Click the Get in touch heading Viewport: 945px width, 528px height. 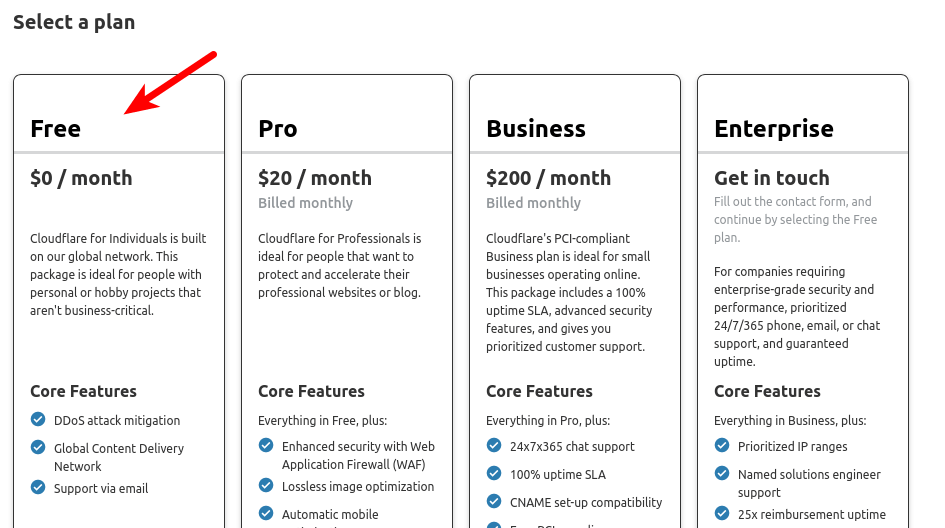coord(772,178)
